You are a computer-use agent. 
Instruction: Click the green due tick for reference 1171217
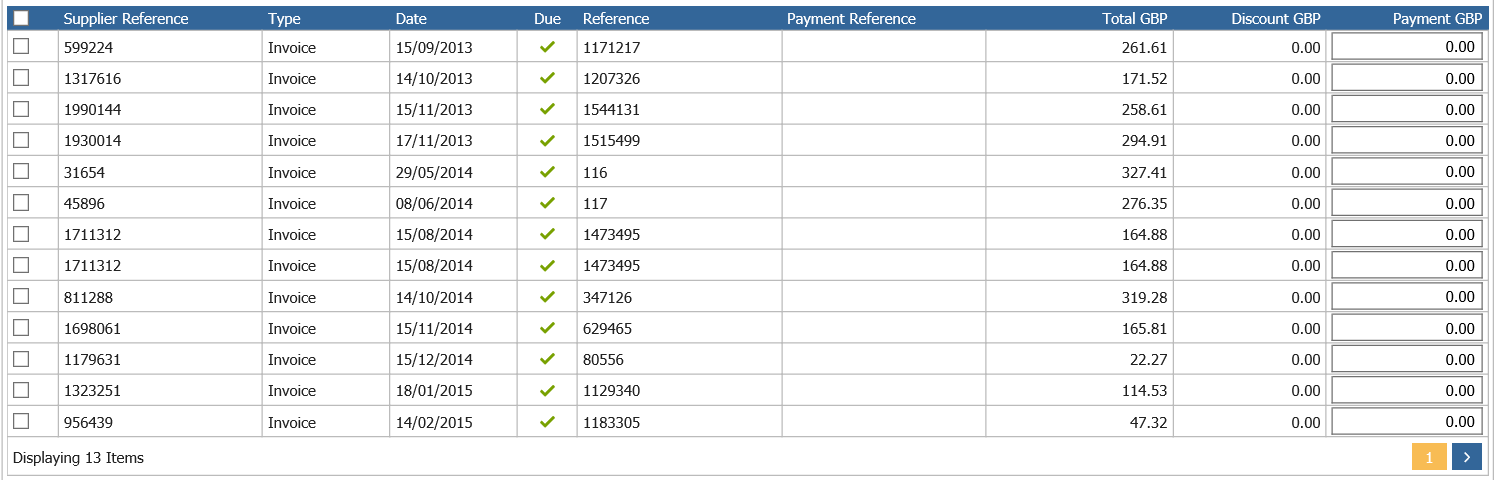547,47
